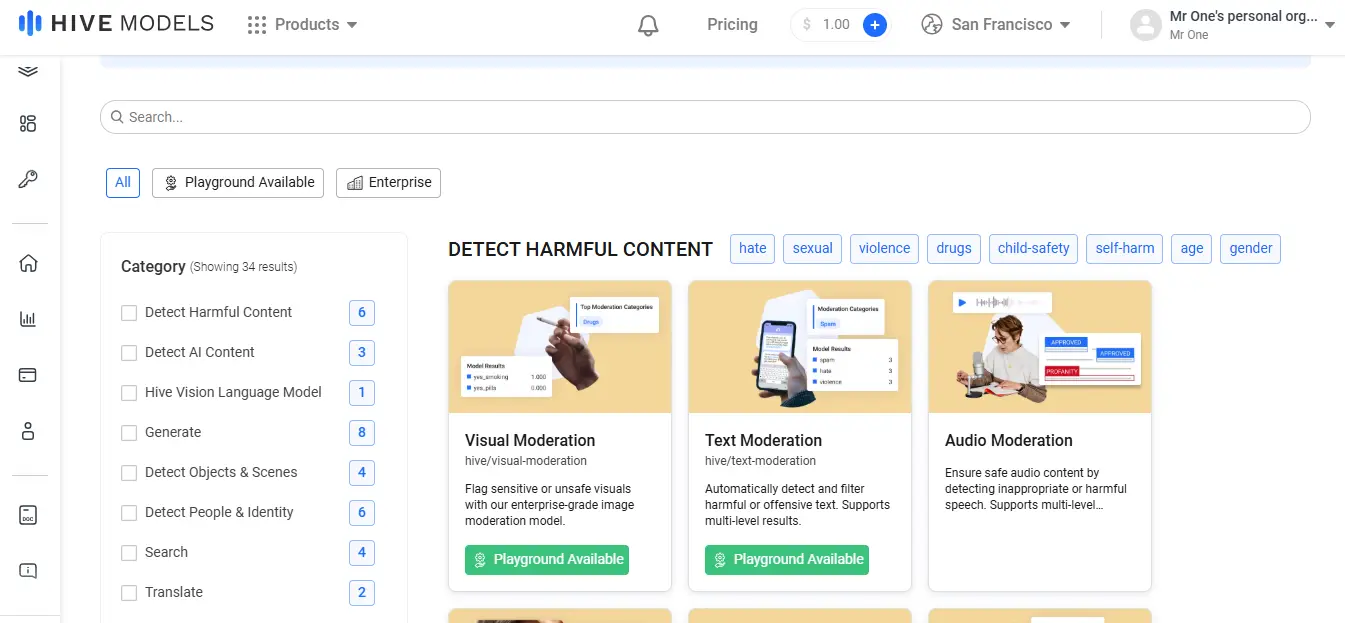Viewport: 1345px width, 623px height.
Task: Select the child-safety tag
Action: (1034, 248)
